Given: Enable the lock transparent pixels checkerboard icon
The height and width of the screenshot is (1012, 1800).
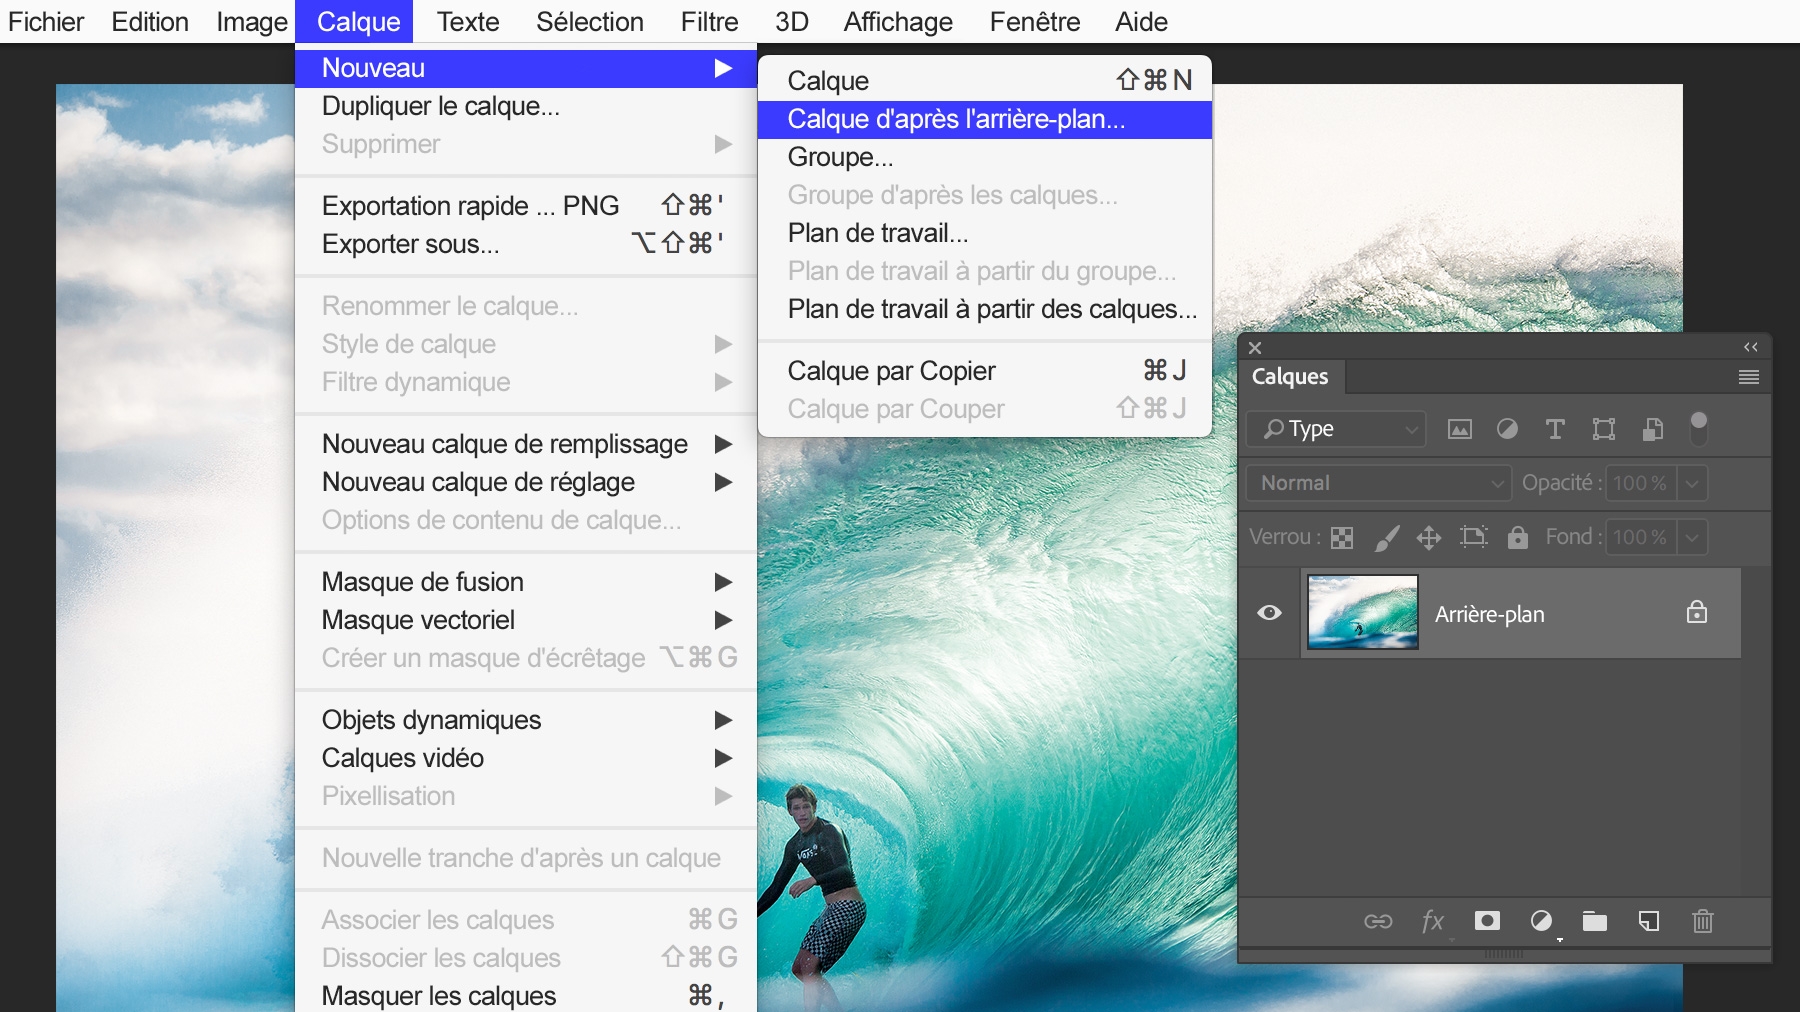Looking at the screenshot, I should coord(1340,537).
